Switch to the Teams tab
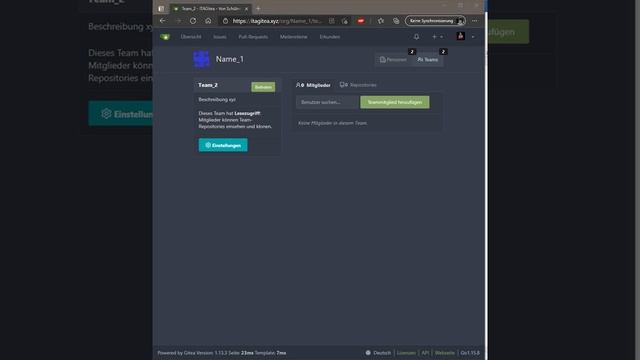 [427, 60]
